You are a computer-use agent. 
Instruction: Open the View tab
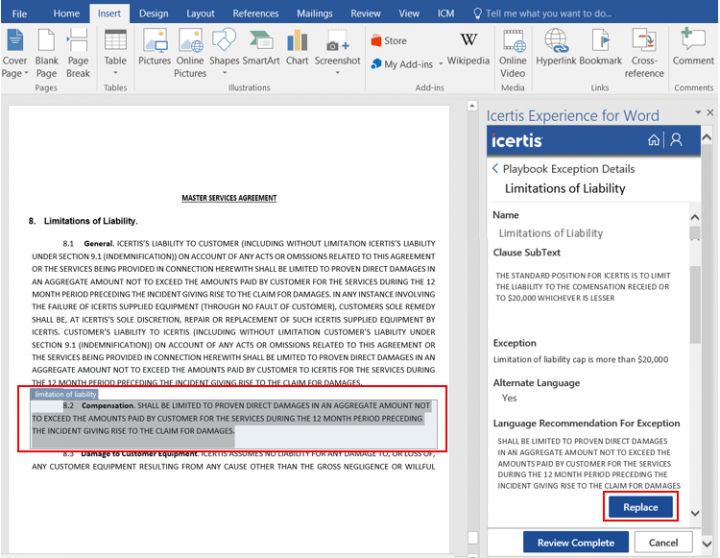click(409, 14)
